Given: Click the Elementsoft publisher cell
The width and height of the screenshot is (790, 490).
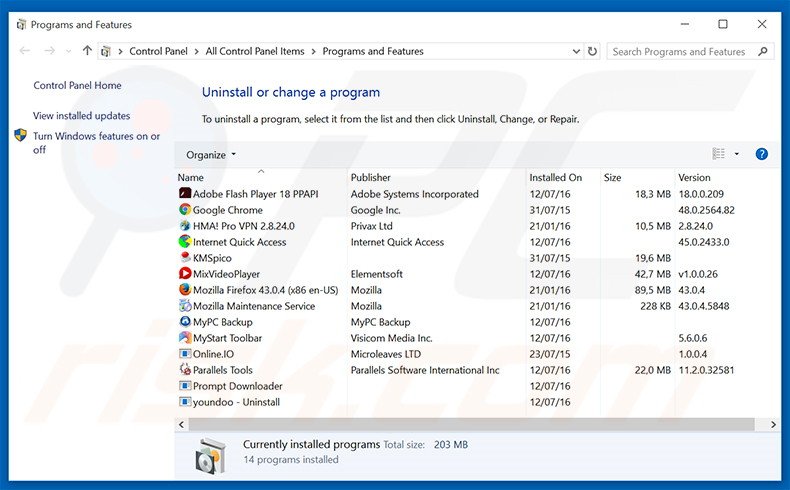Looking at the screenshot, I should coord(376,274).
